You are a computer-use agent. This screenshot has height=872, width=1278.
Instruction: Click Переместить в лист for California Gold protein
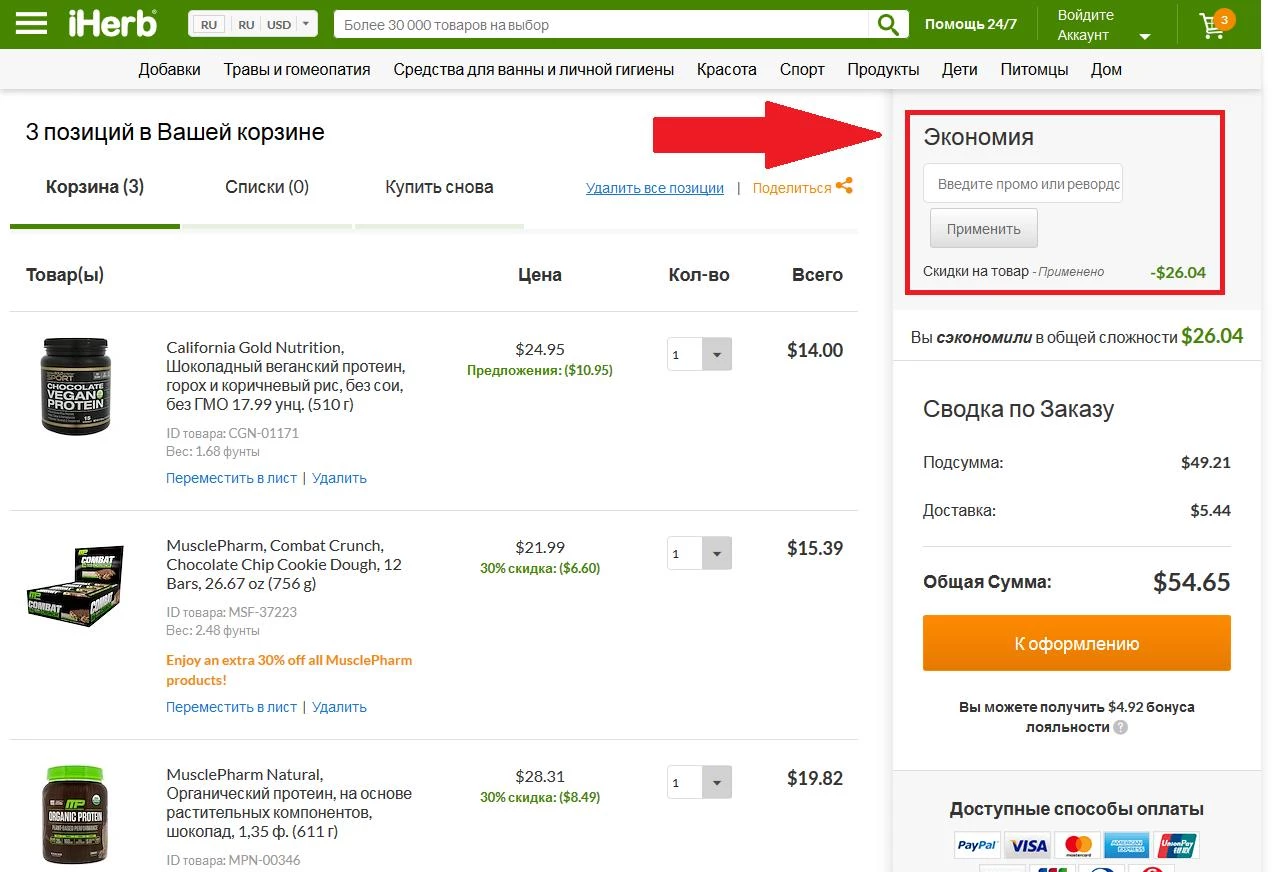[x=231, y=478]
